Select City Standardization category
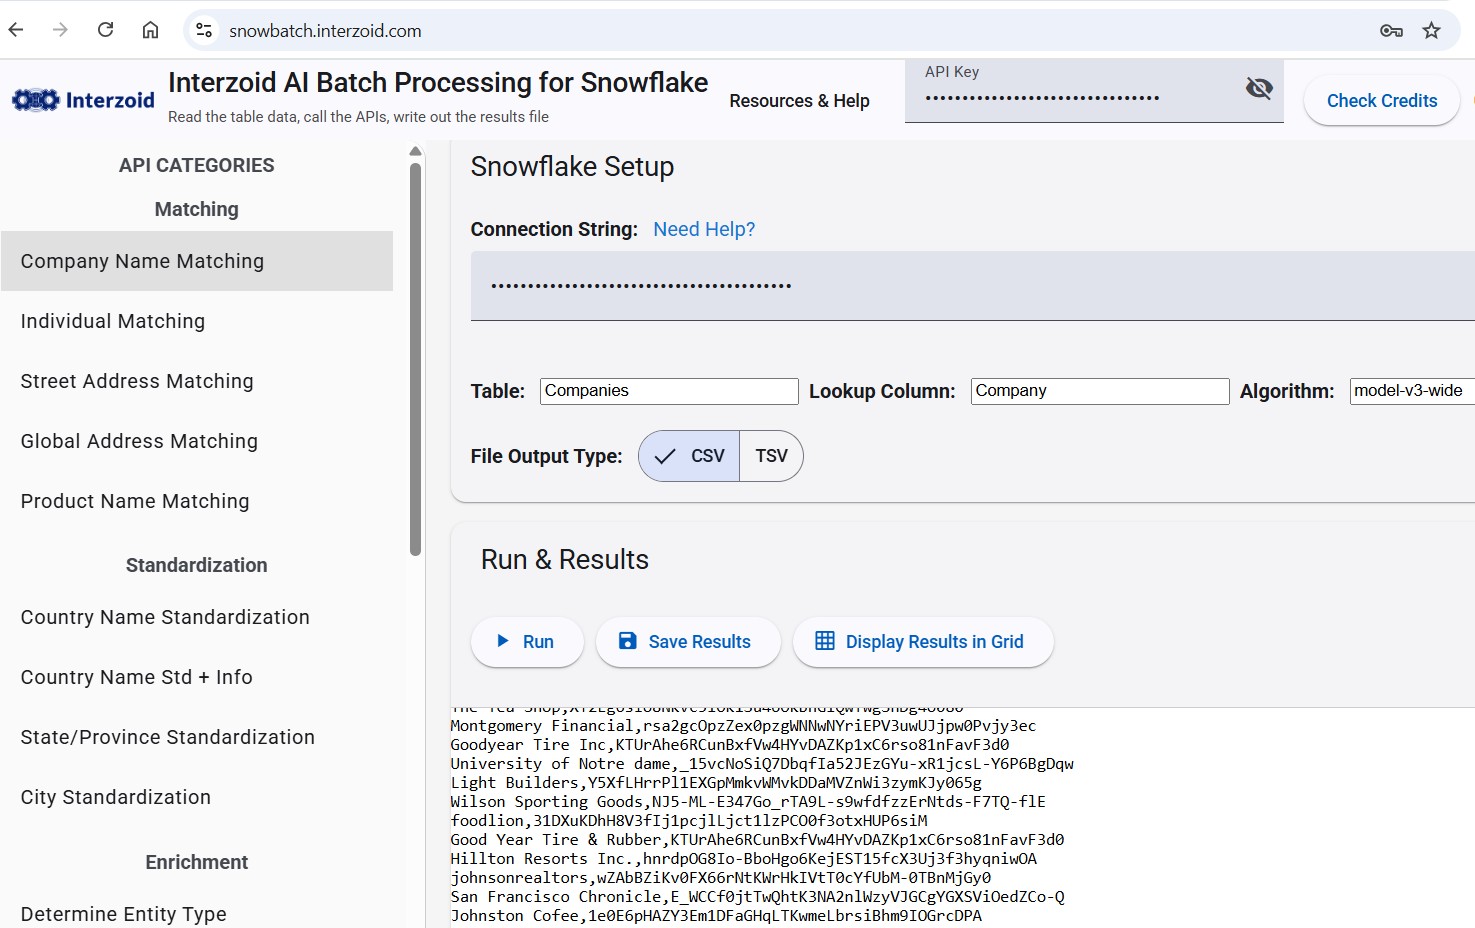The height and width of the screenshot is (928, 1475). (197, 797)
